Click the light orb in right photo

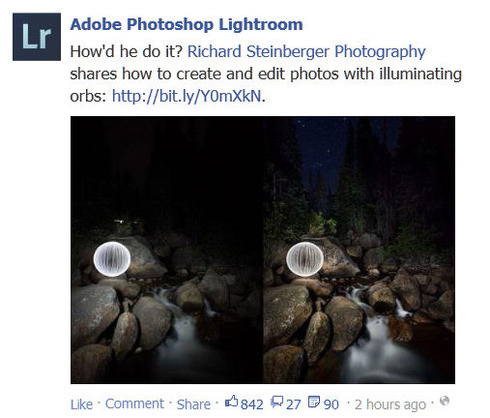305,259
